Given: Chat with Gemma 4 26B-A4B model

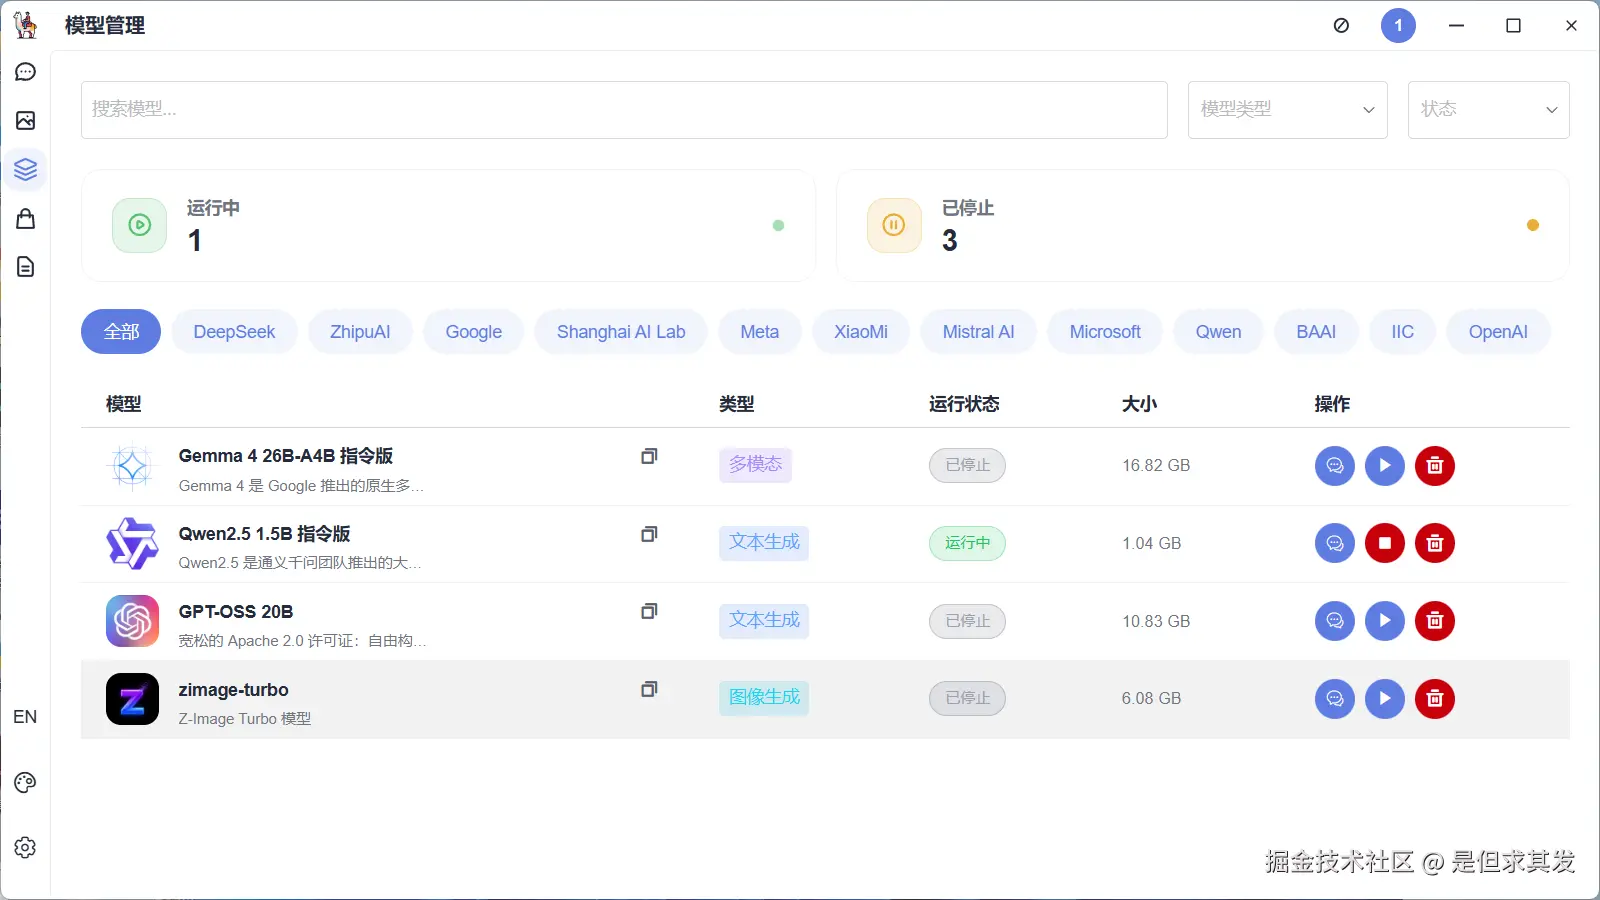Looking at the screenshot, I should 1335,465.
